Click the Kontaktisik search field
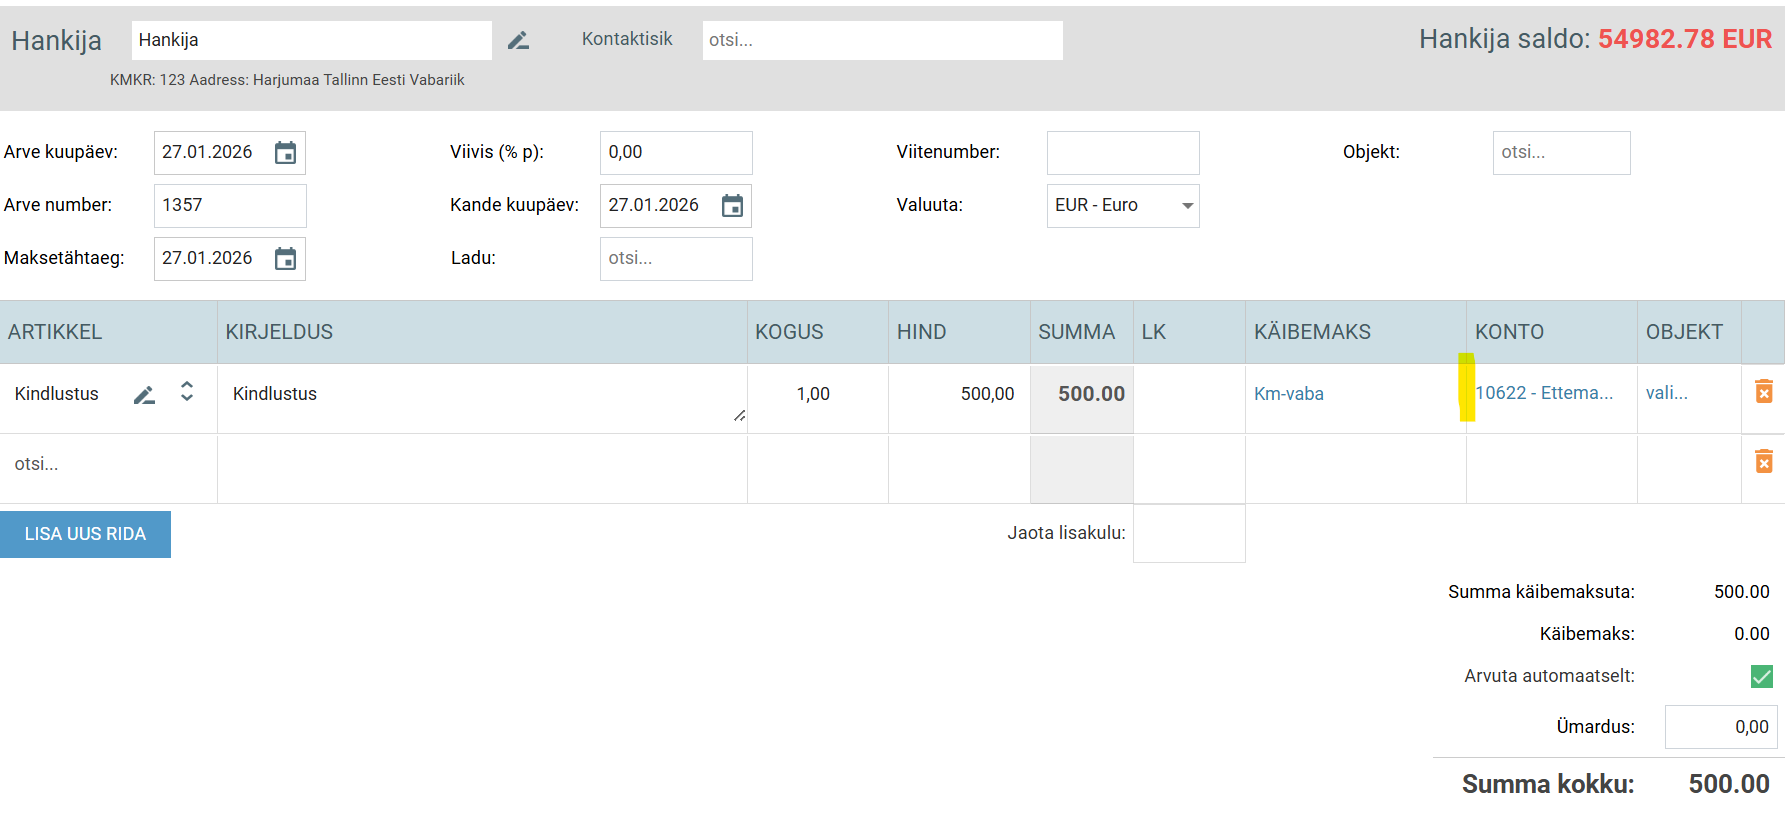1786x820 pixels. point(881,41)
